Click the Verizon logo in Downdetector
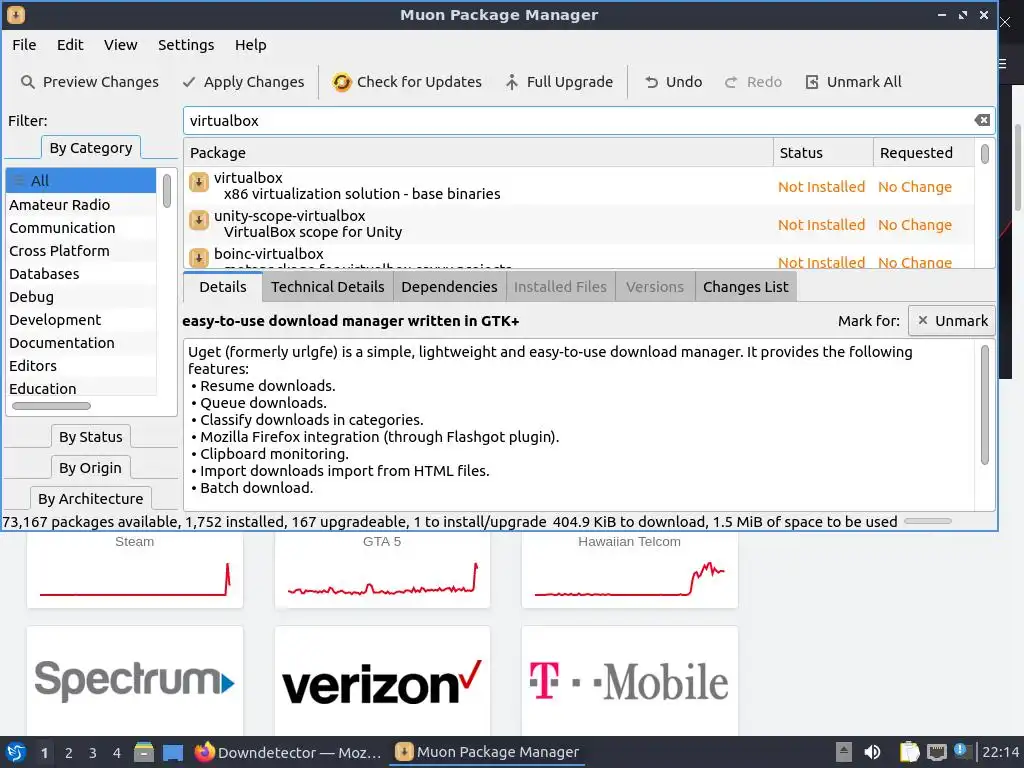This screenshot has height=768, width=1024. click(x=382, y=680)
